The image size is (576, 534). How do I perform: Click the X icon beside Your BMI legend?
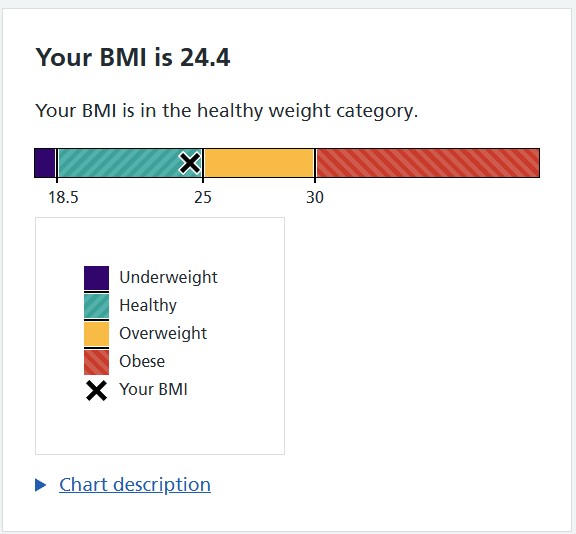[x=96, y=390]
